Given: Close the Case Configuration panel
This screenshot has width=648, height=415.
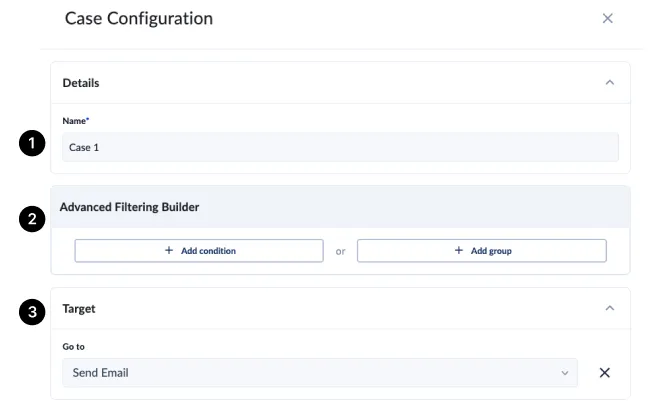Looking at the screenshot, I should [x=607, y=18].
